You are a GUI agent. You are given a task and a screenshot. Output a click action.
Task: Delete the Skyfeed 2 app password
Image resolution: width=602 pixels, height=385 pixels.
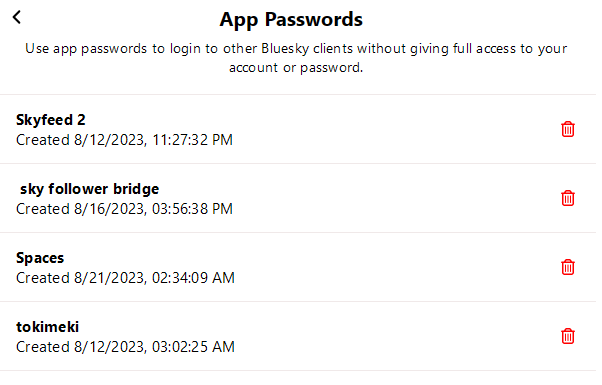568,129
